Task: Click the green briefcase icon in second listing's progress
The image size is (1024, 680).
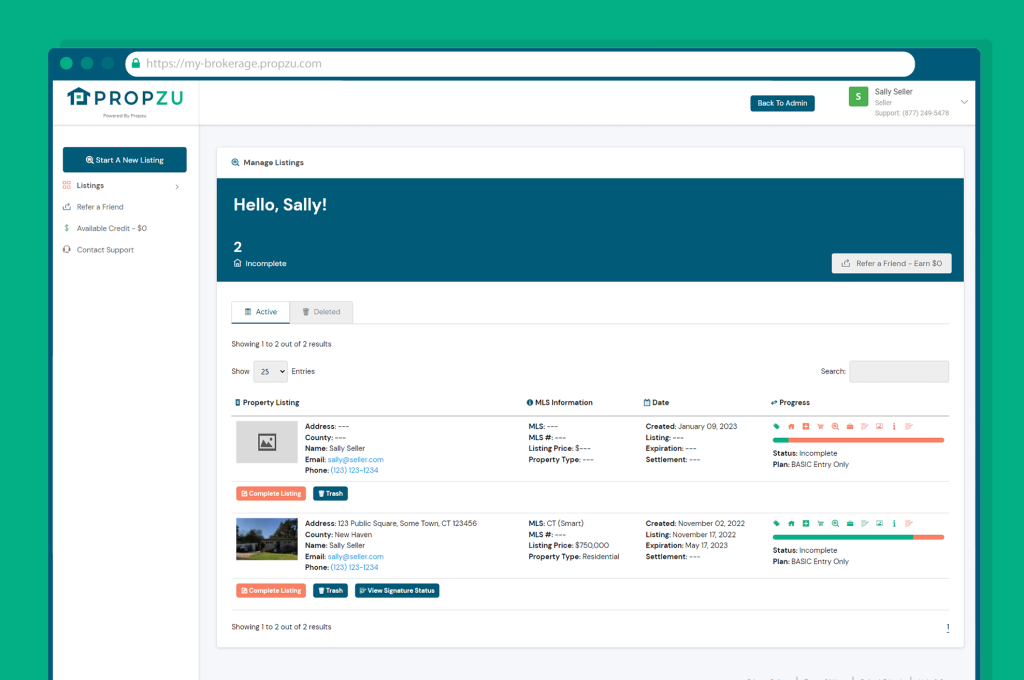Action: (x=849, y=523)
